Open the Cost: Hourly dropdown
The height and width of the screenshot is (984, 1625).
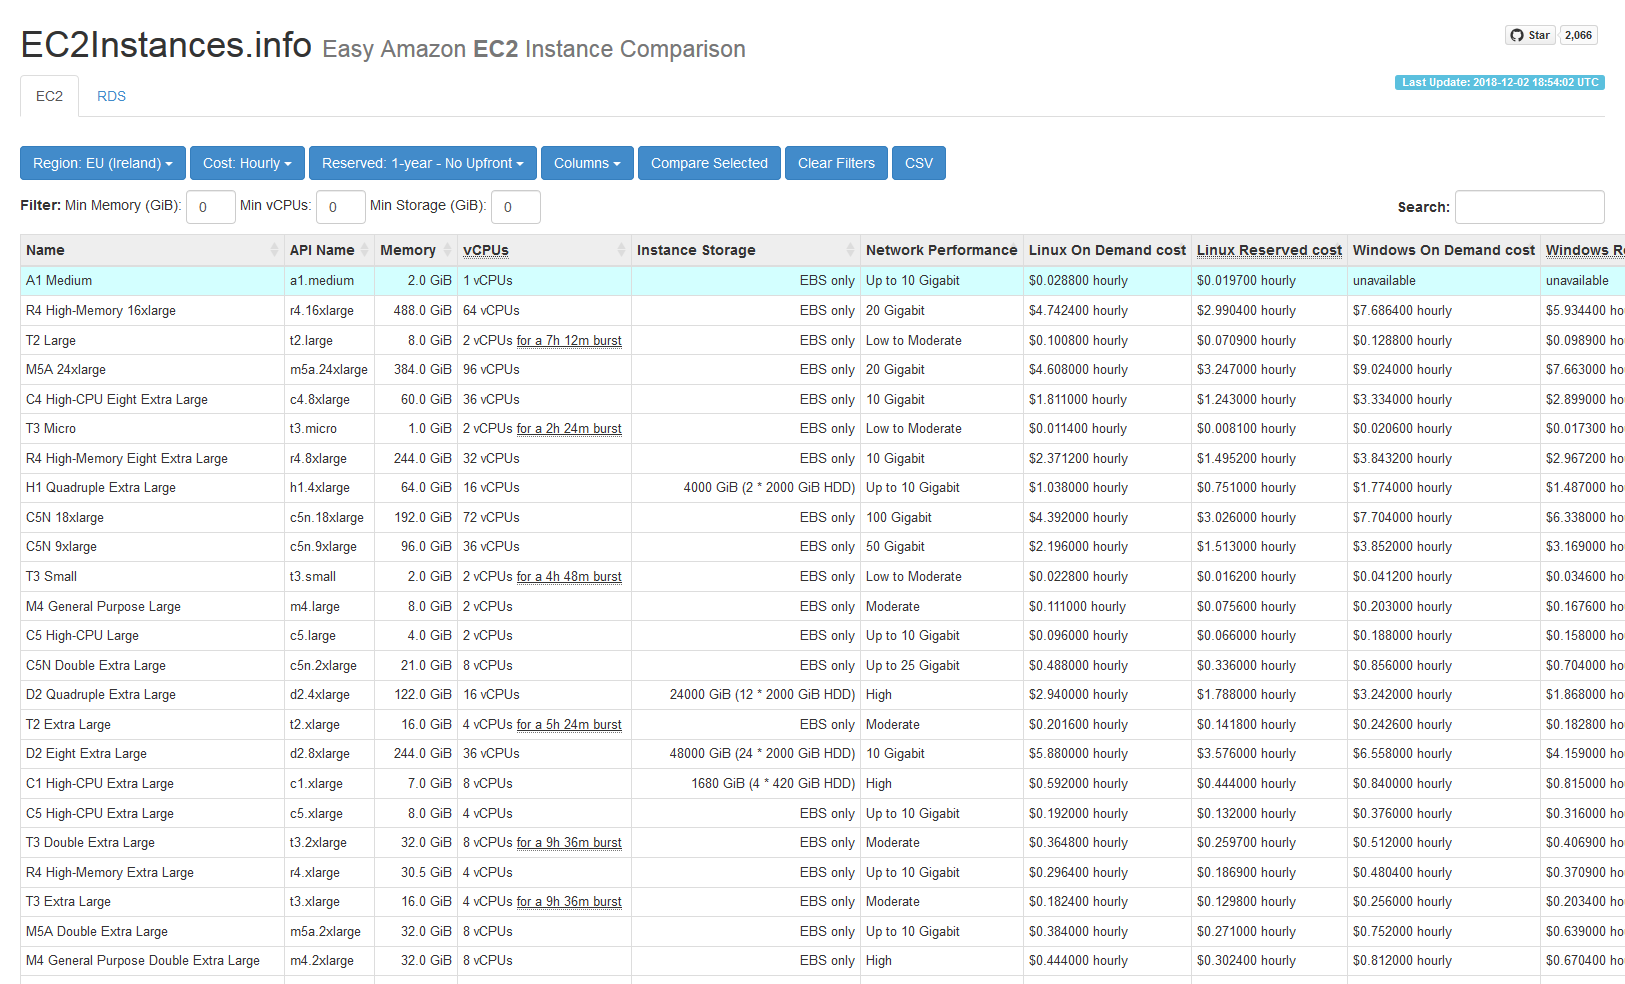pos(247,163)
